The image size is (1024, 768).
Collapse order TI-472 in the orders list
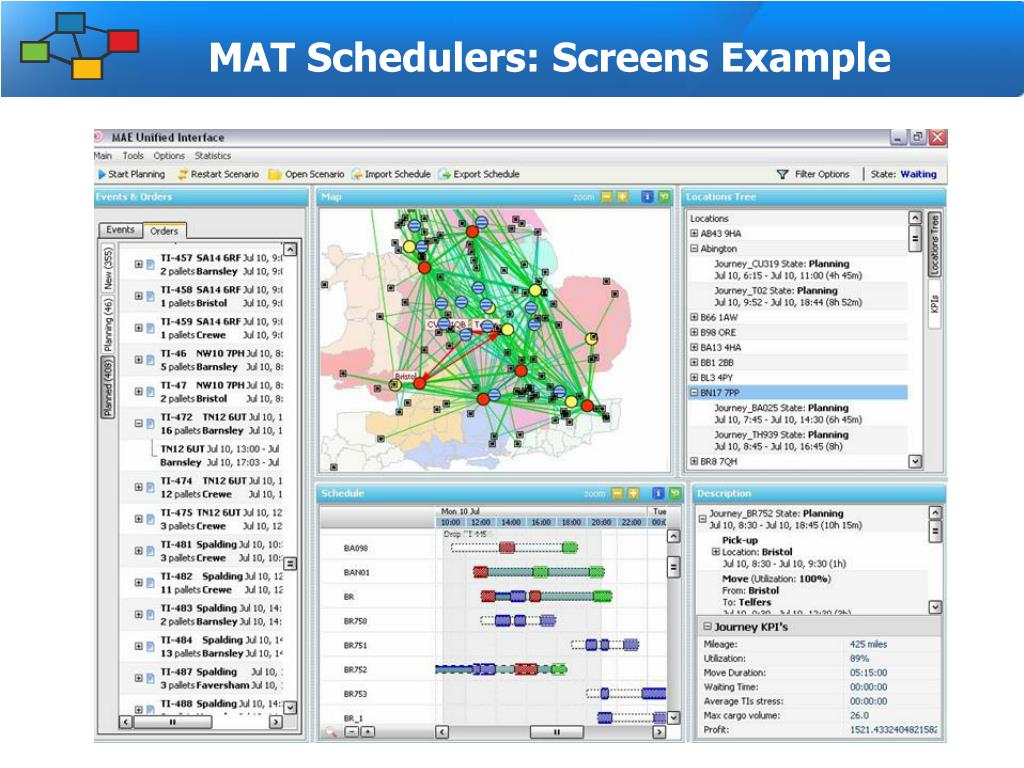(138, 424)
